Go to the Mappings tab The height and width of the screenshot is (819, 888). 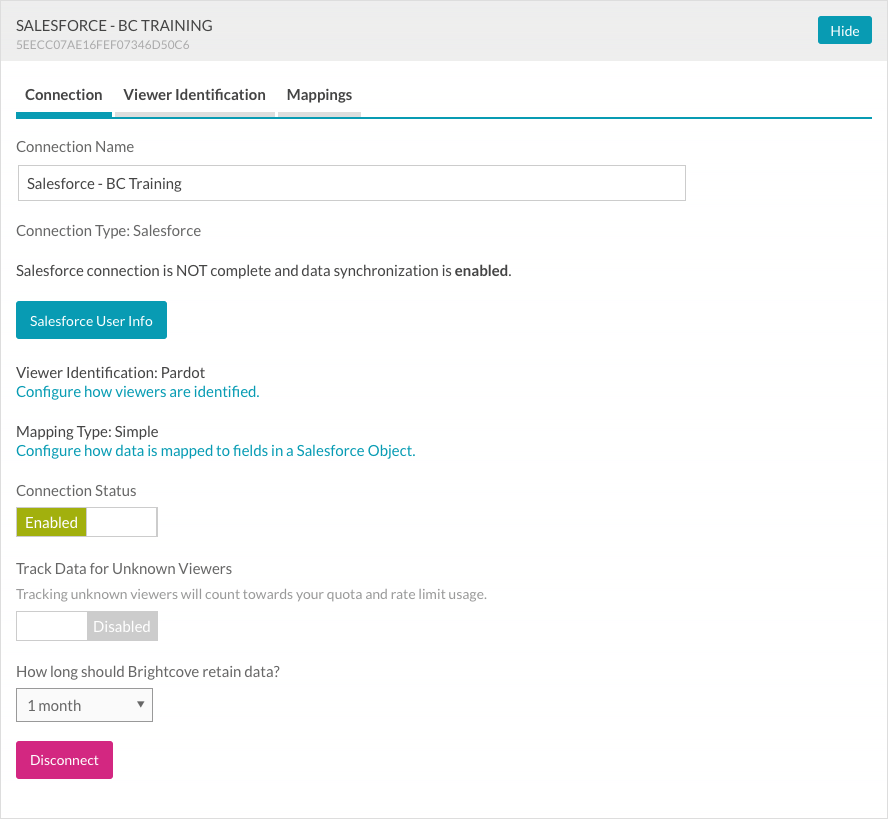click(x=319, y=95)
